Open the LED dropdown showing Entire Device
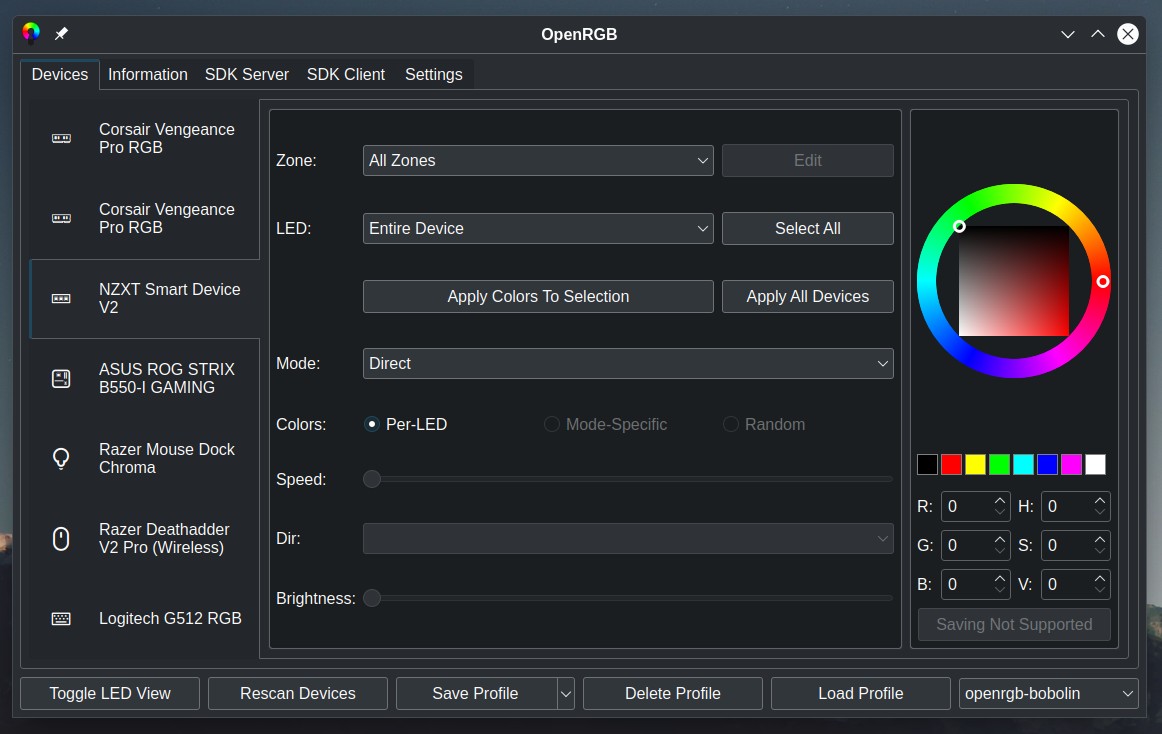This screenshot has width=1162, height=734. click(x=538, y=228)
